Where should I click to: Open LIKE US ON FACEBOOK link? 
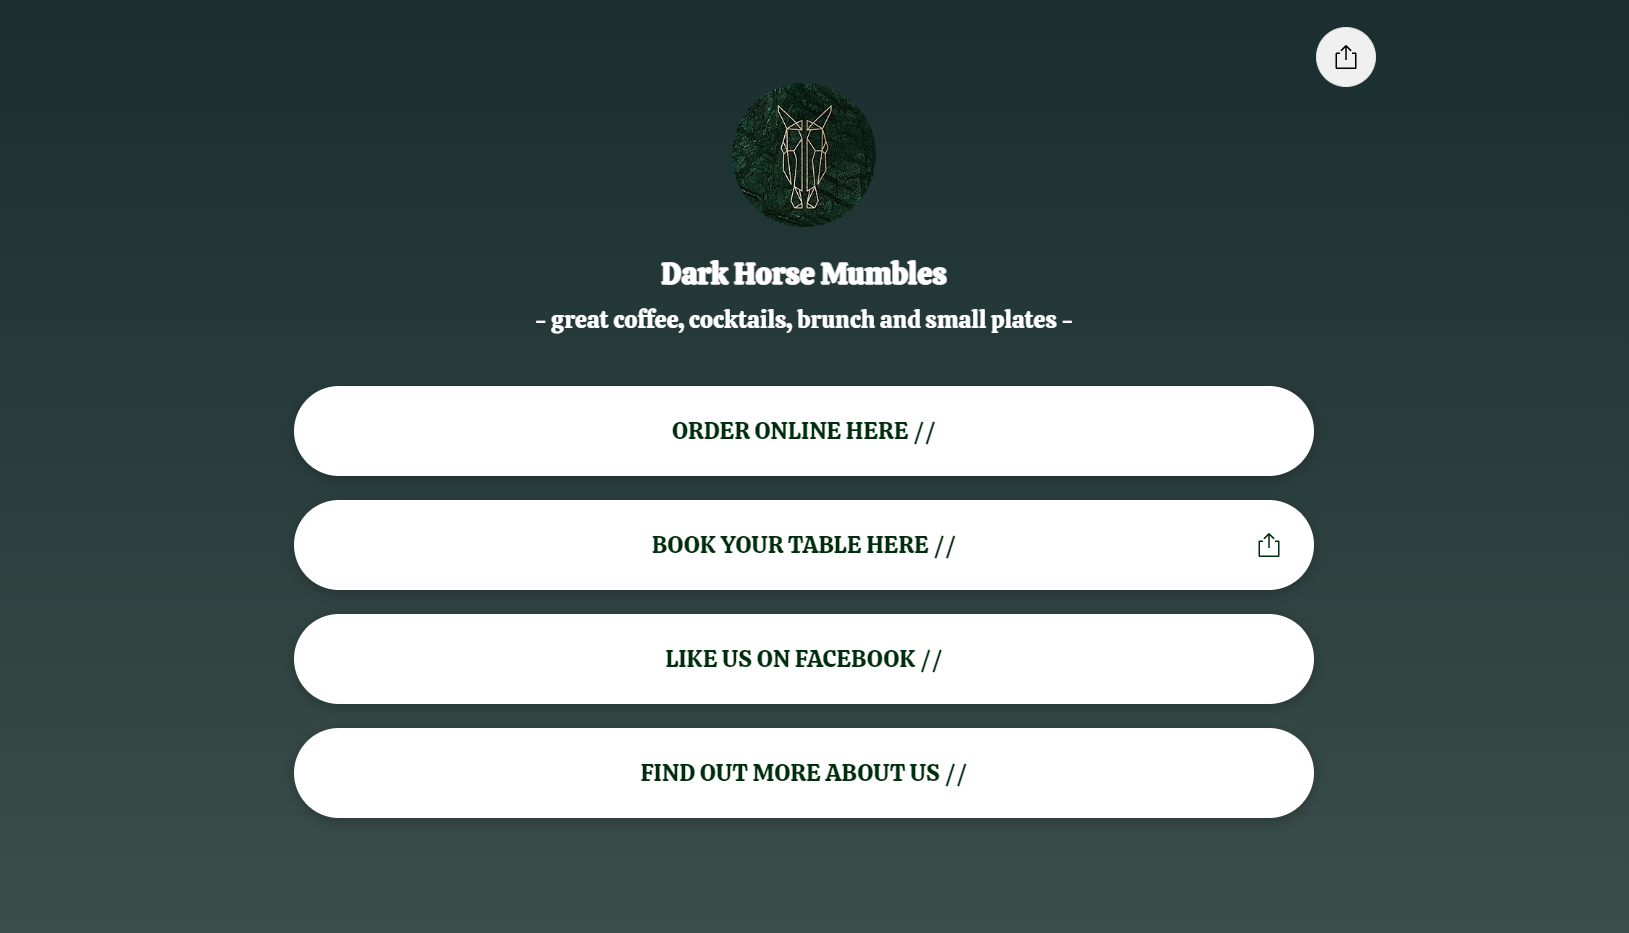803,659
